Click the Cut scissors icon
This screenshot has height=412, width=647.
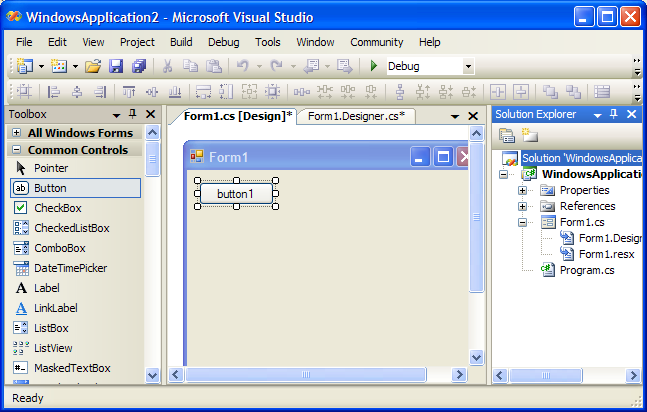[167, 66]
